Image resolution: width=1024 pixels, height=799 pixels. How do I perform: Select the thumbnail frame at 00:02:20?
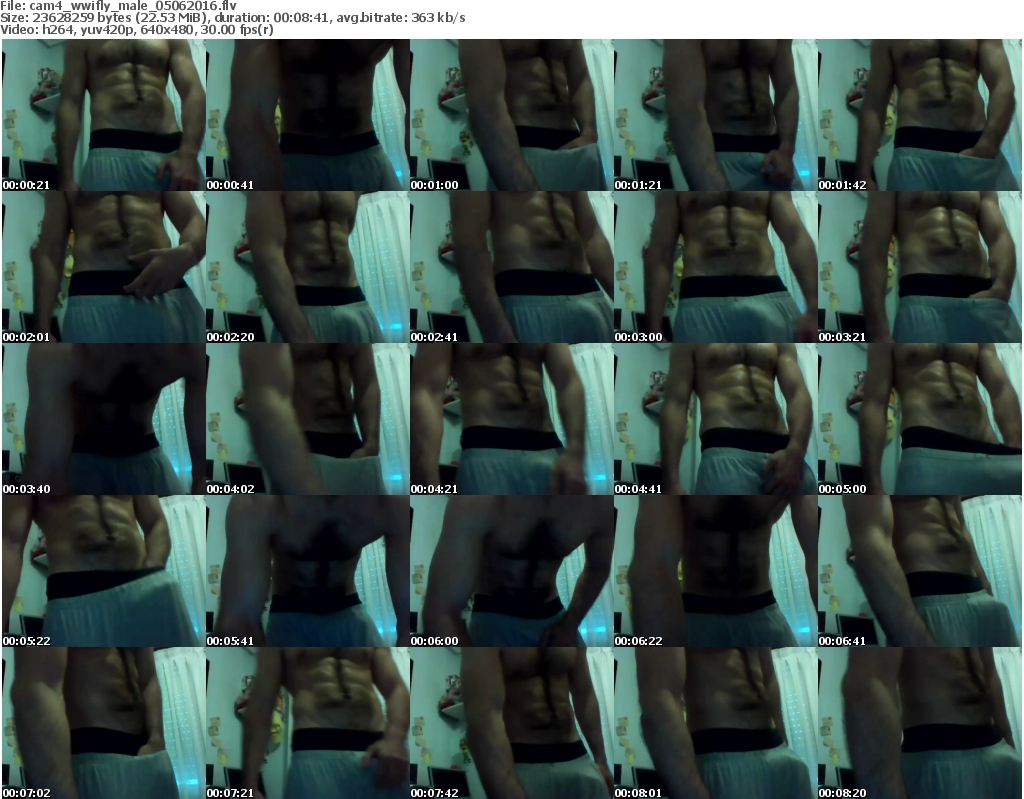[x=308, y=267]
